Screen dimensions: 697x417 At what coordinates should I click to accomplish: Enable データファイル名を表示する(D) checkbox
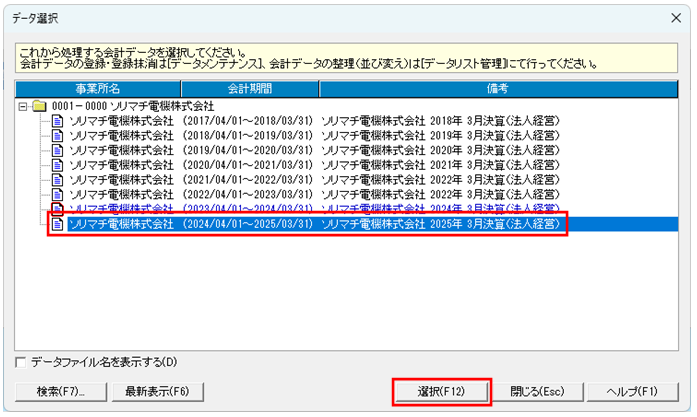point(20,362)
